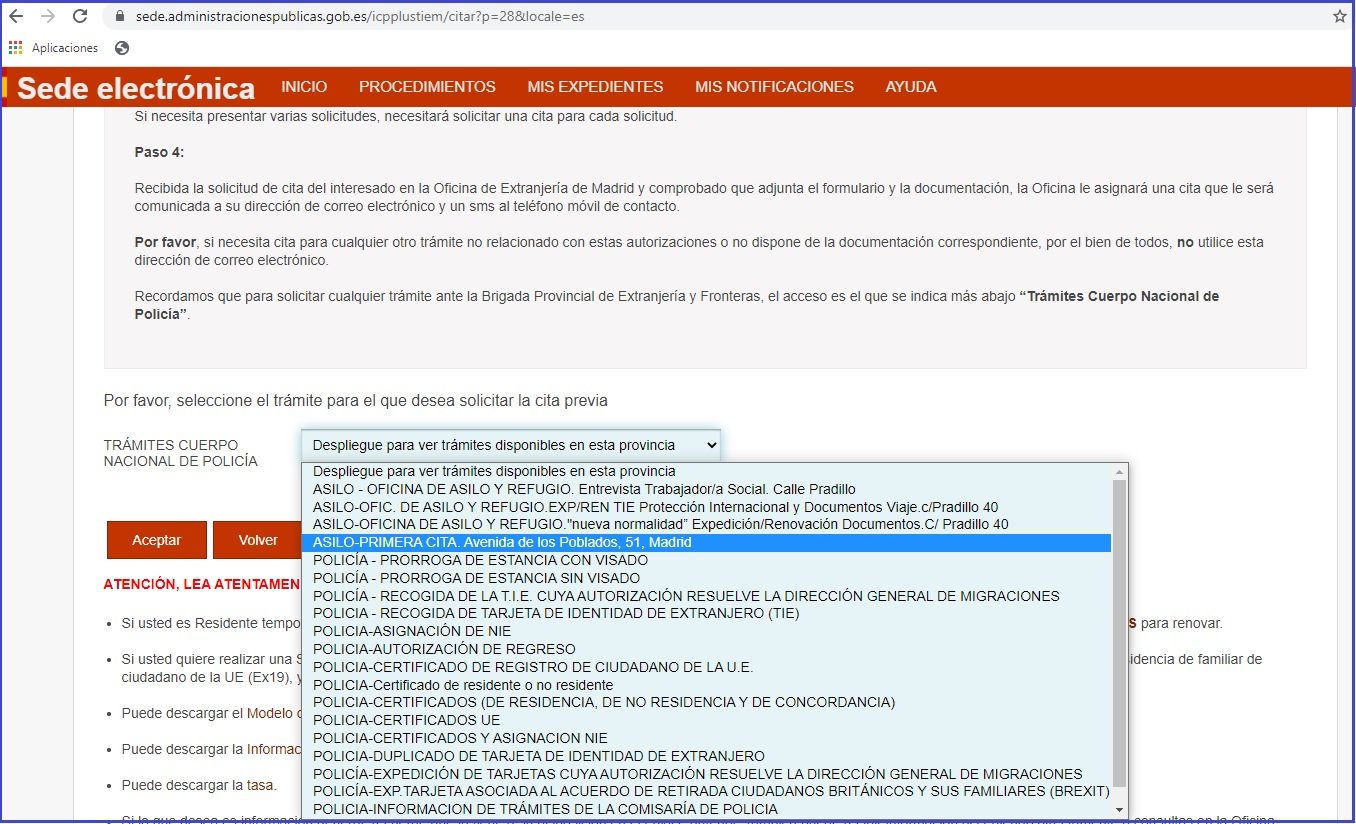Reload the current page

(79, 16)
